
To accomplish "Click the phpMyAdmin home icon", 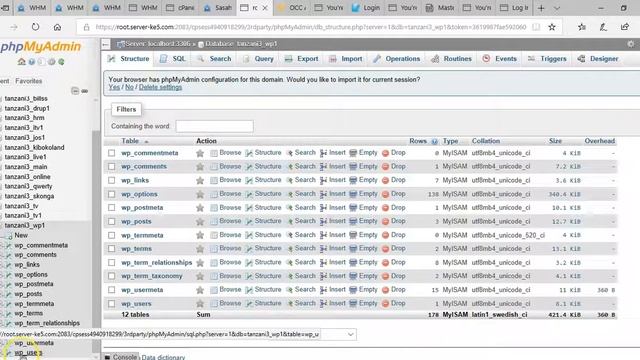I will [22, 62].
